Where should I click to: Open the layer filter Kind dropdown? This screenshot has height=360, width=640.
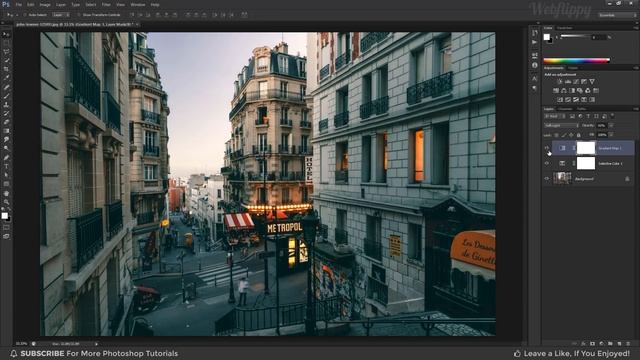(x=554, y=116)
